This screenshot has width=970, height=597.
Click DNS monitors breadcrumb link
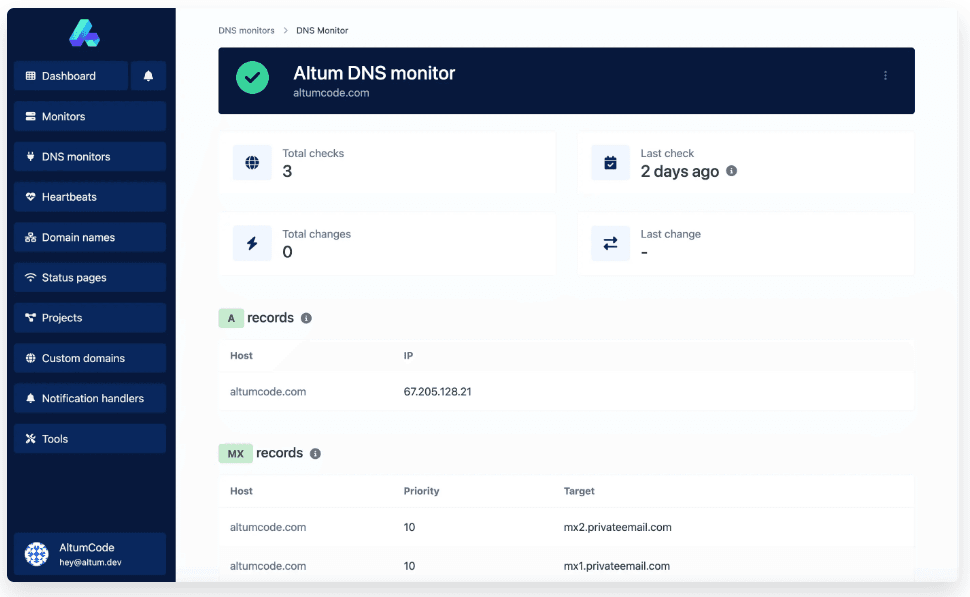click(x=246, y=31)
